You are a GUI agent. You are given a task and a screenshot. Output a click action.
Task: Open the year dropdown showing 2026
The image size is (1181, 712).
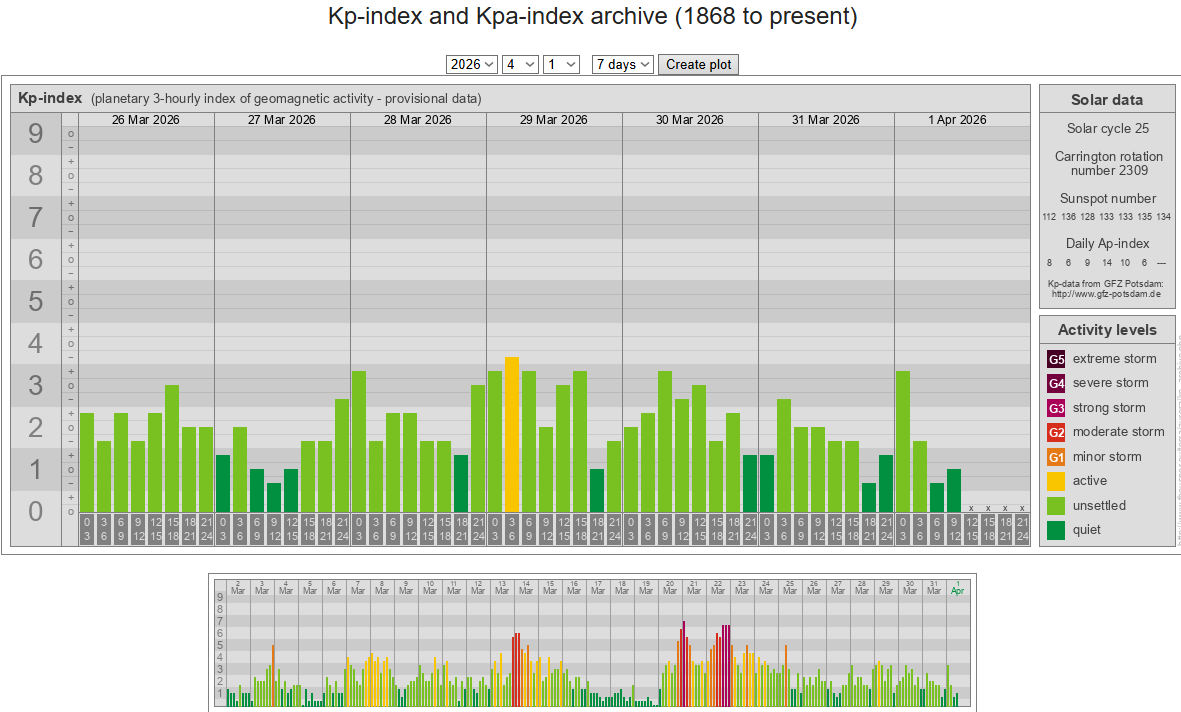(x=472, y=64)
